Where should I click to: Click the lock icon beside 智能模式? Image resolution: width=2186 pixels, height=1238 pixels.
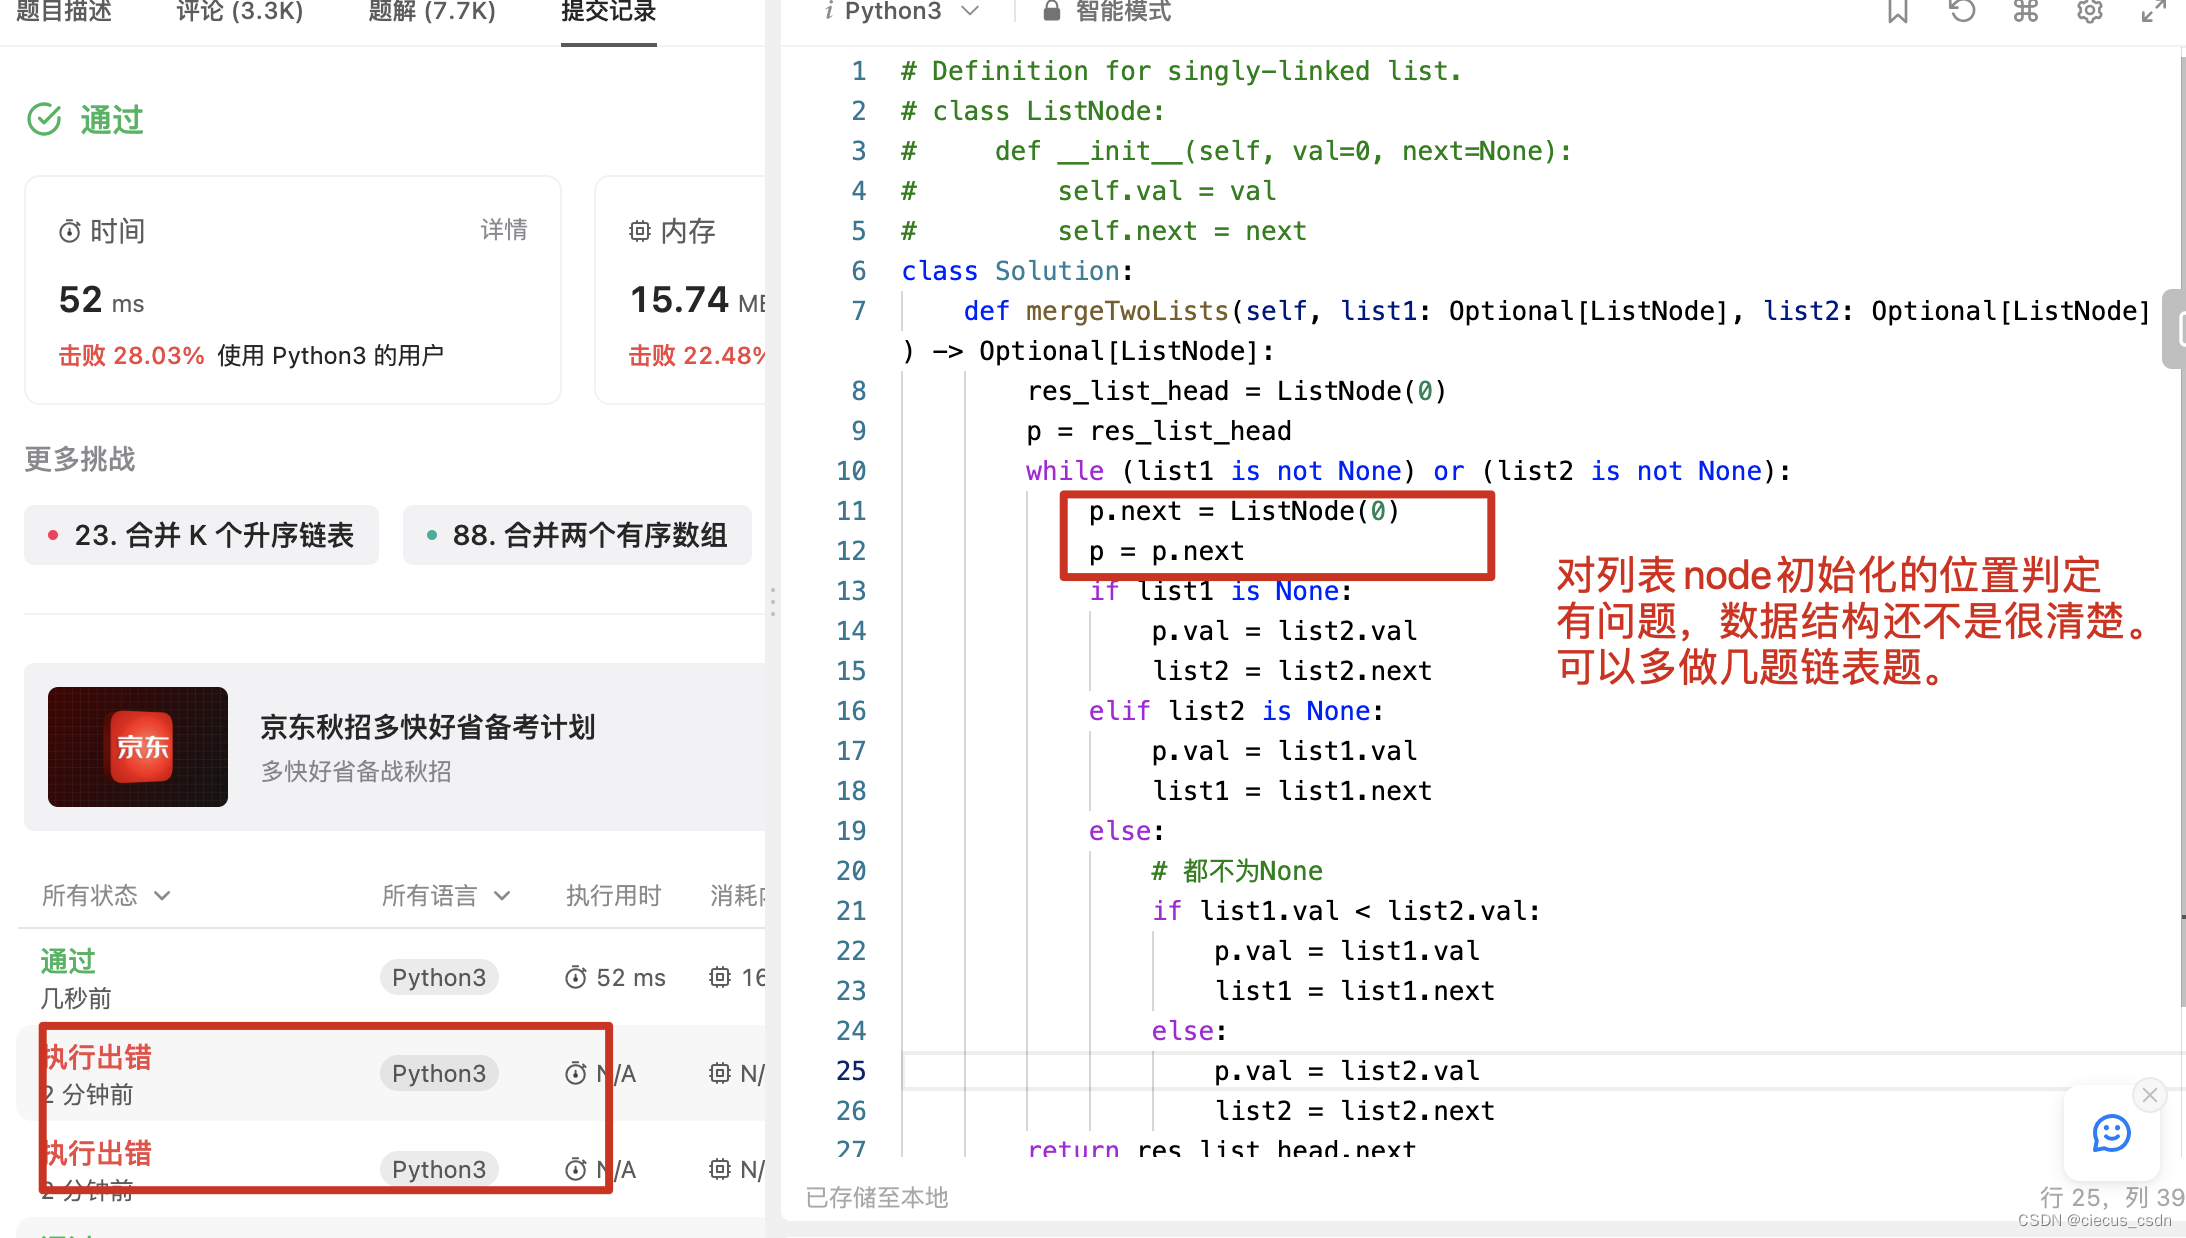[1051, 11]
